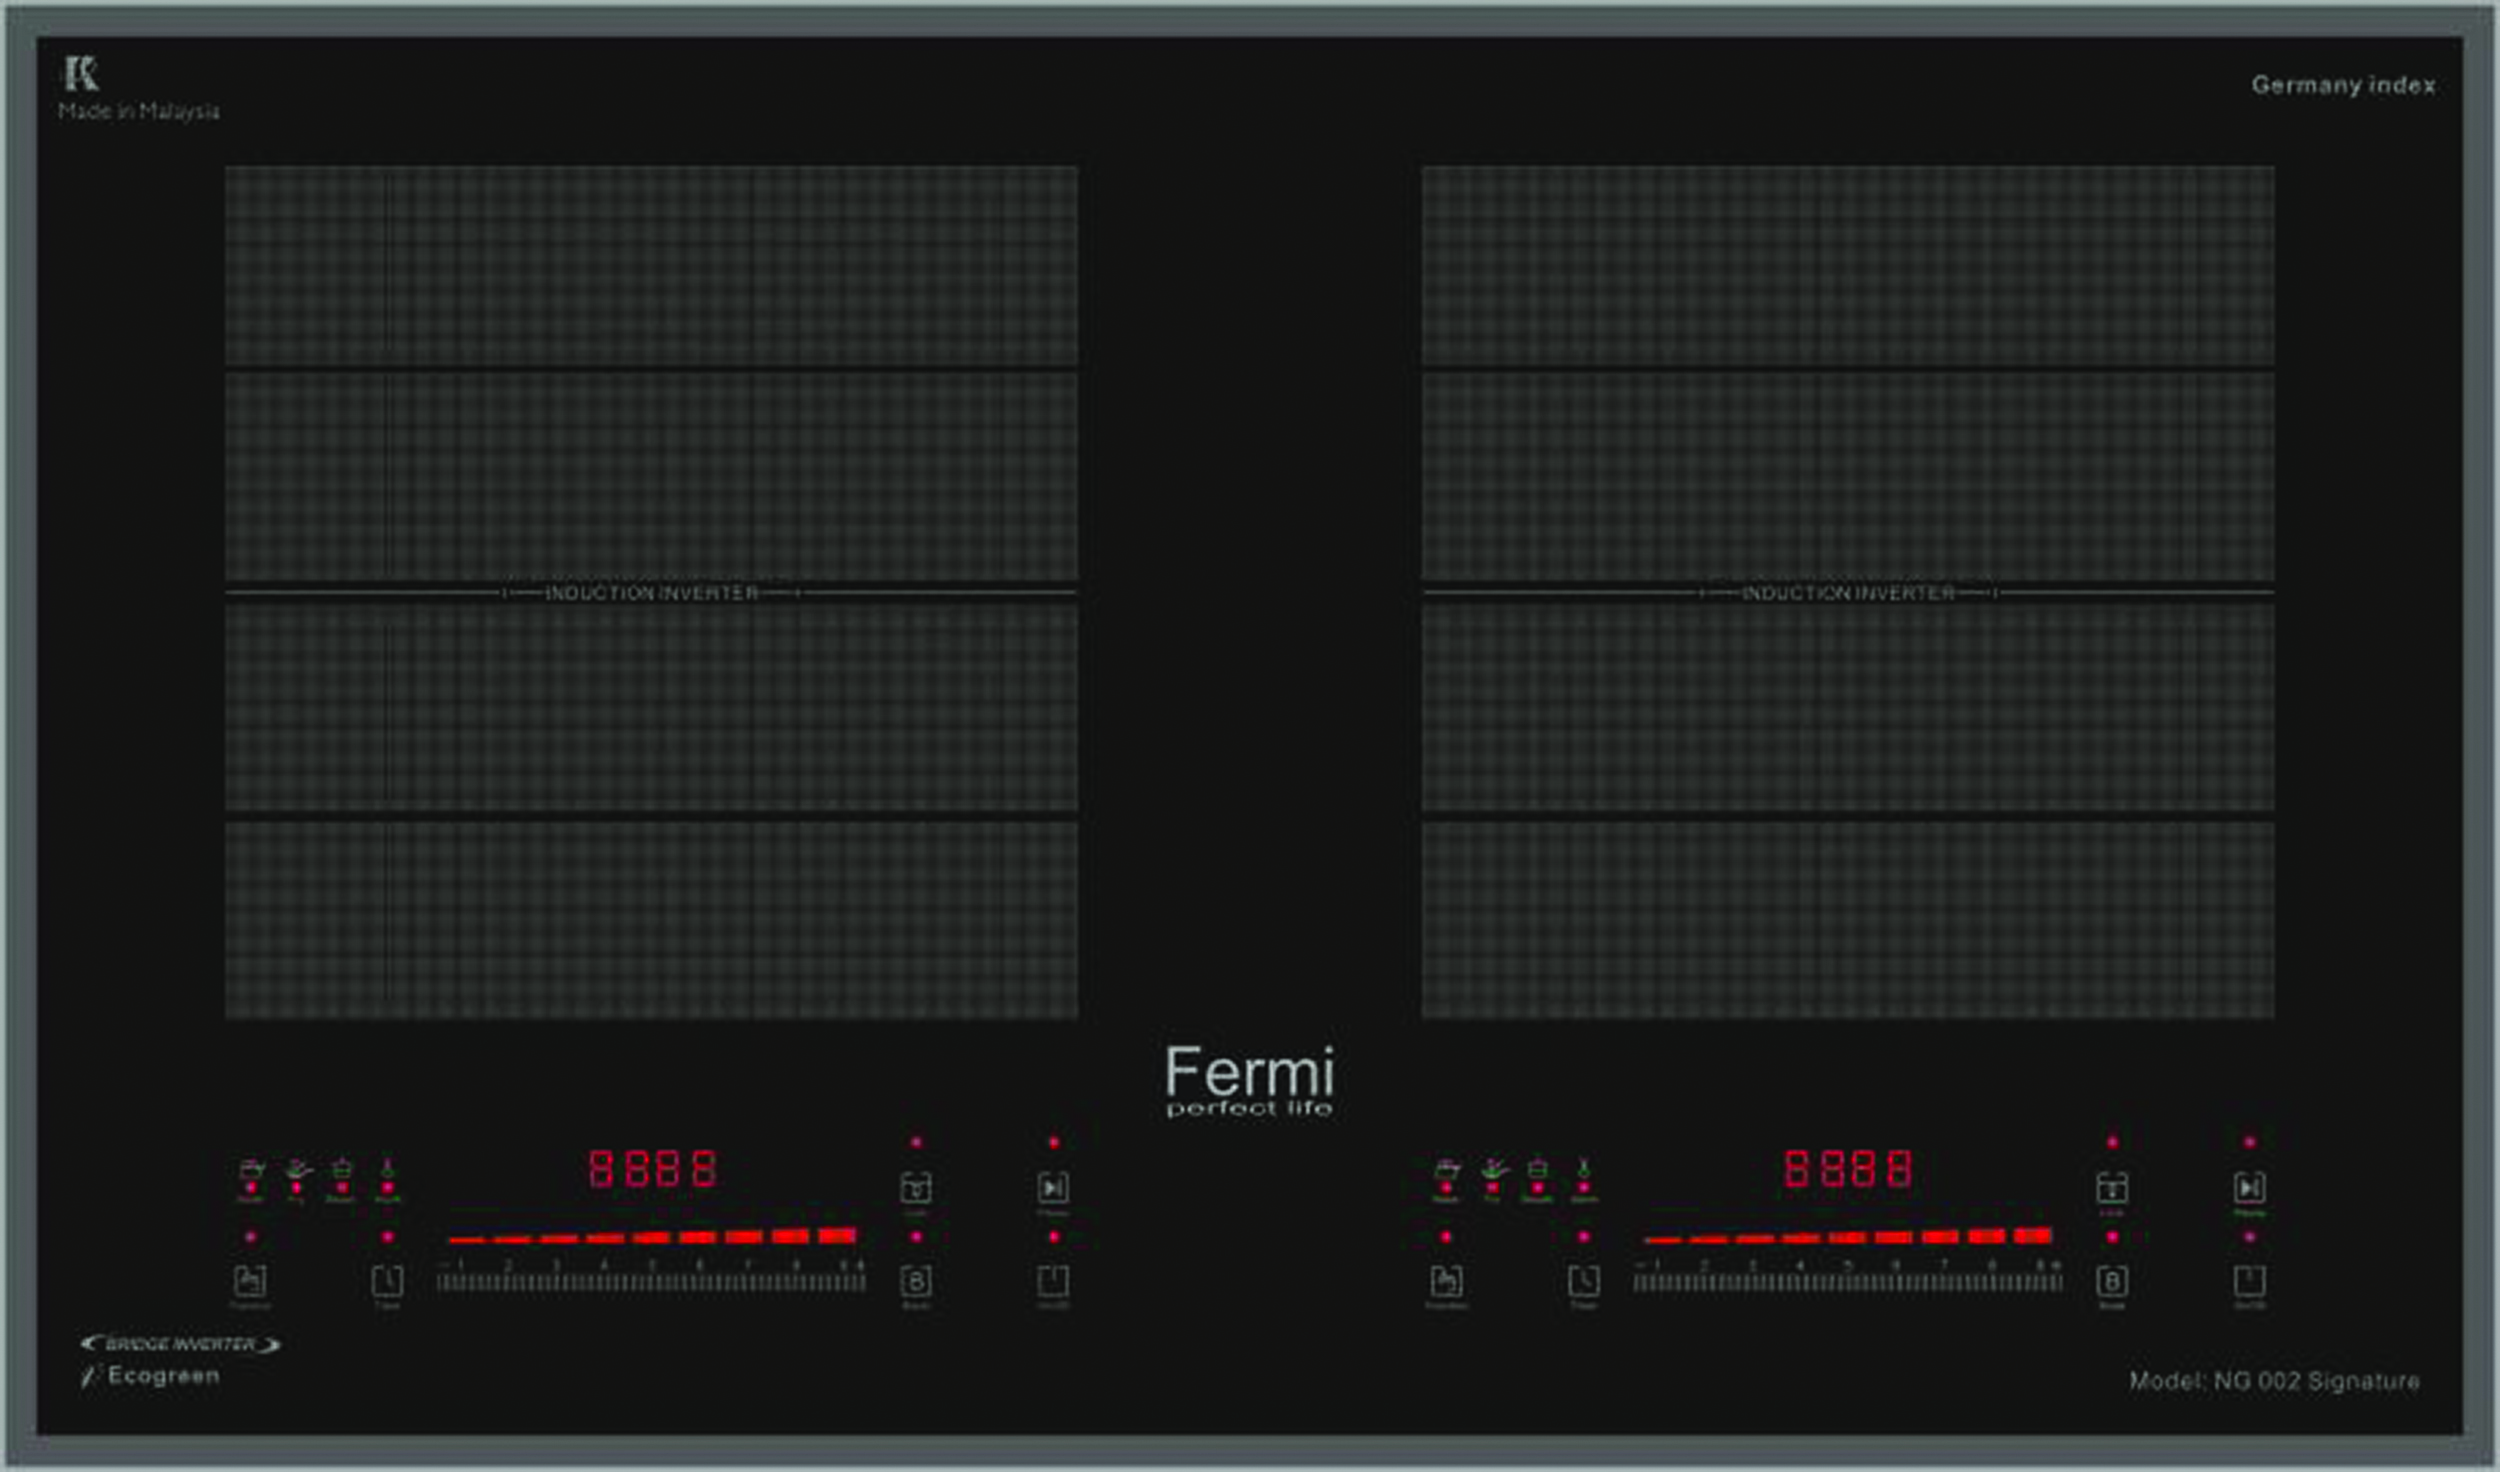
Task: Click the "Germany index" text
Action: click(x=2343, y=85)
